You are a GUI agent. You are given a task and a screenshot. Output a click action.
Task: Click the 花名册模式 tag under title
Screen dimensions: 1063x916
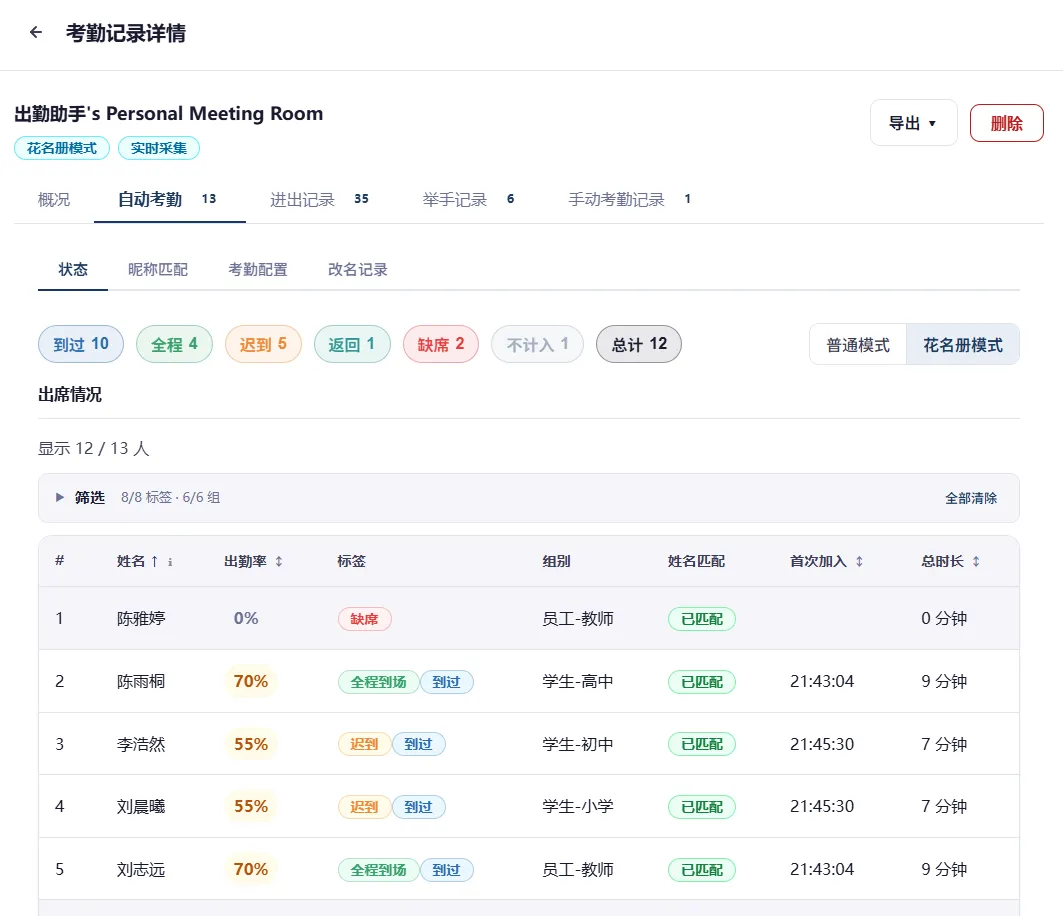[62, 148]
